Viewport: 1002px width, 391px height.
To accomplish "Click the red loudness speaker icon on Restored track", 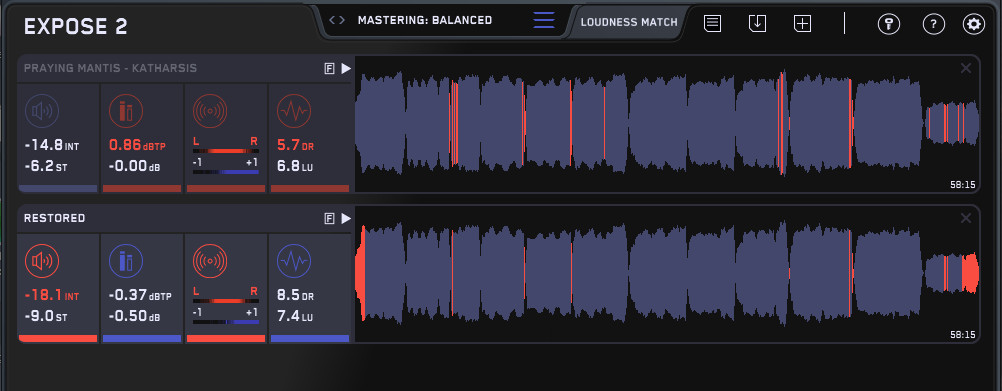I will (42, 261).
